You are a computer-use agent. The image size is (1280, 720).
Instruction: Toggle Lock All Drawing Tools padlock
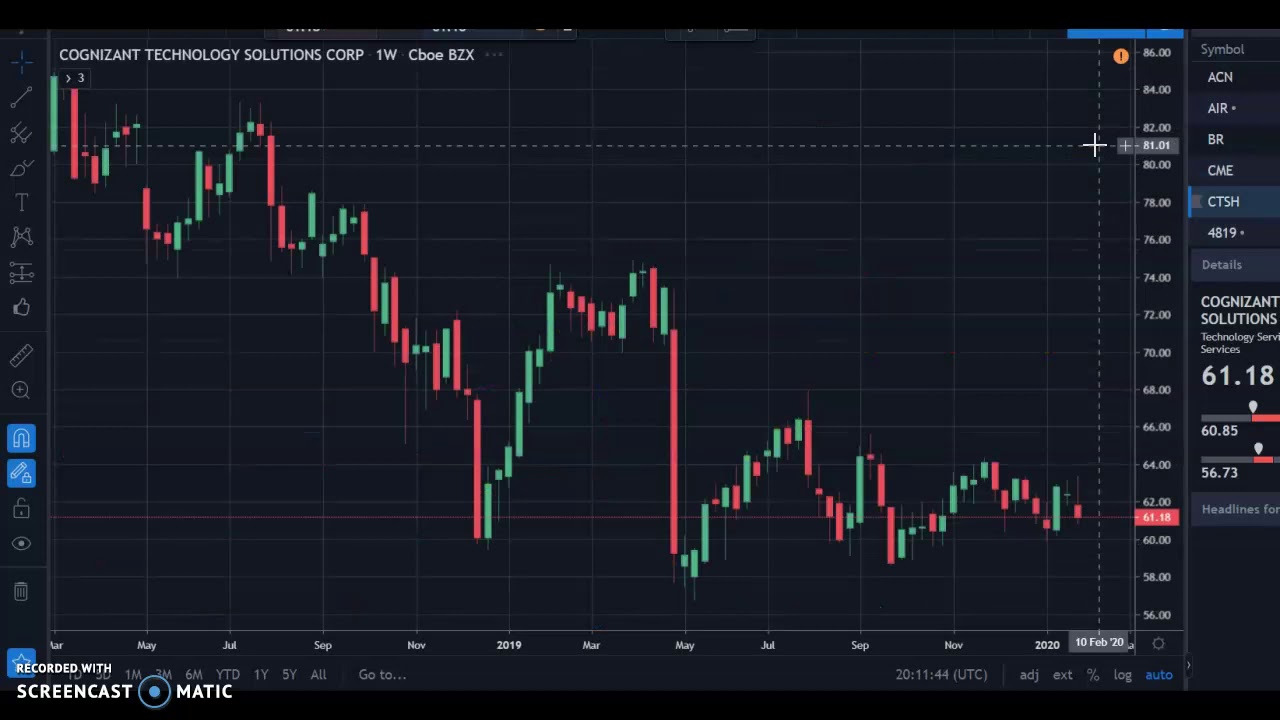[21, 509]
